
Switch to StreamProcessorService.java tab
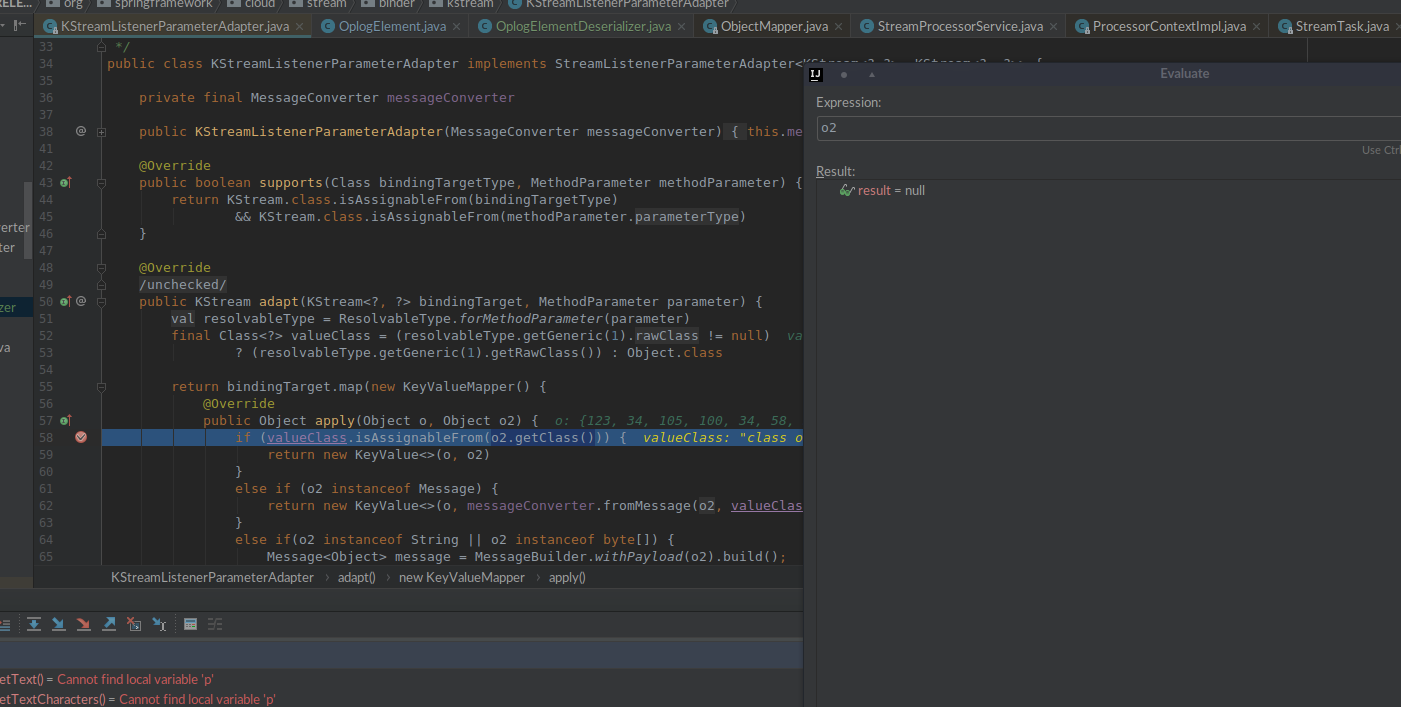click(x=960, y=26)
